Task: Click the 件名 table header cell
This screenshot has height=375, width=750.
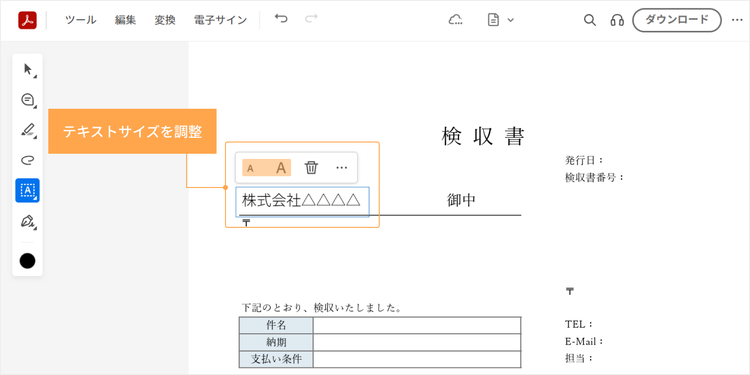Action: click(x=276, y=325)
